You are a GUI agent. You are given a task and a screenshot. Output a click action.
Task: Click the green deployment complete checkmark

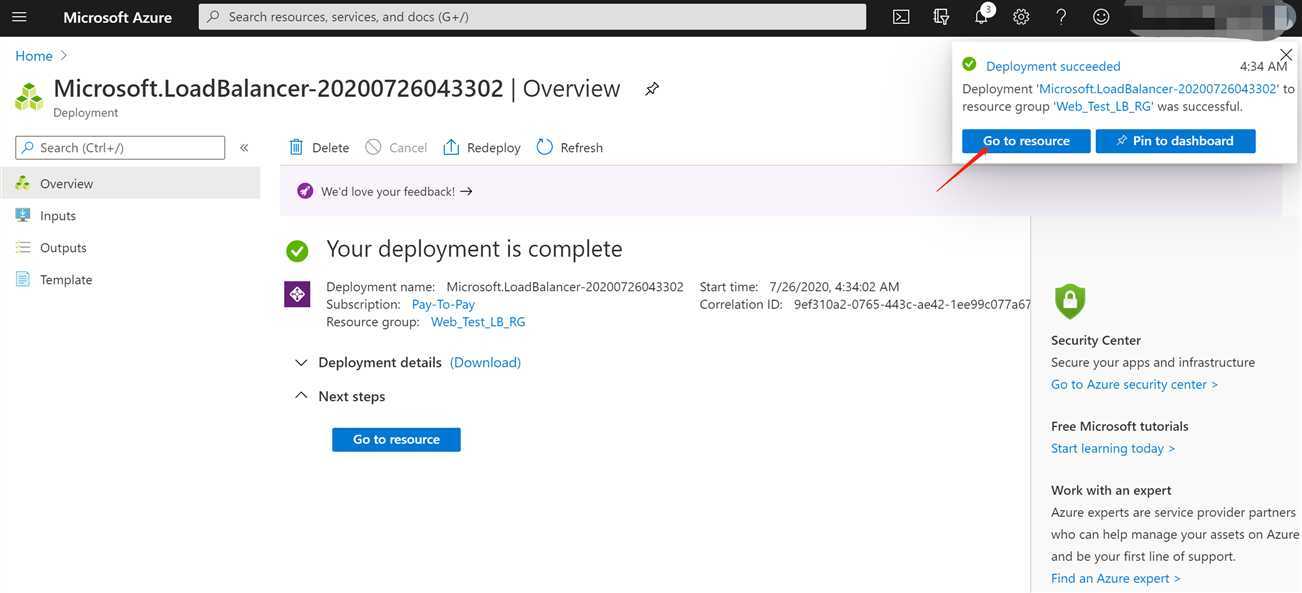tap(297, 250)
